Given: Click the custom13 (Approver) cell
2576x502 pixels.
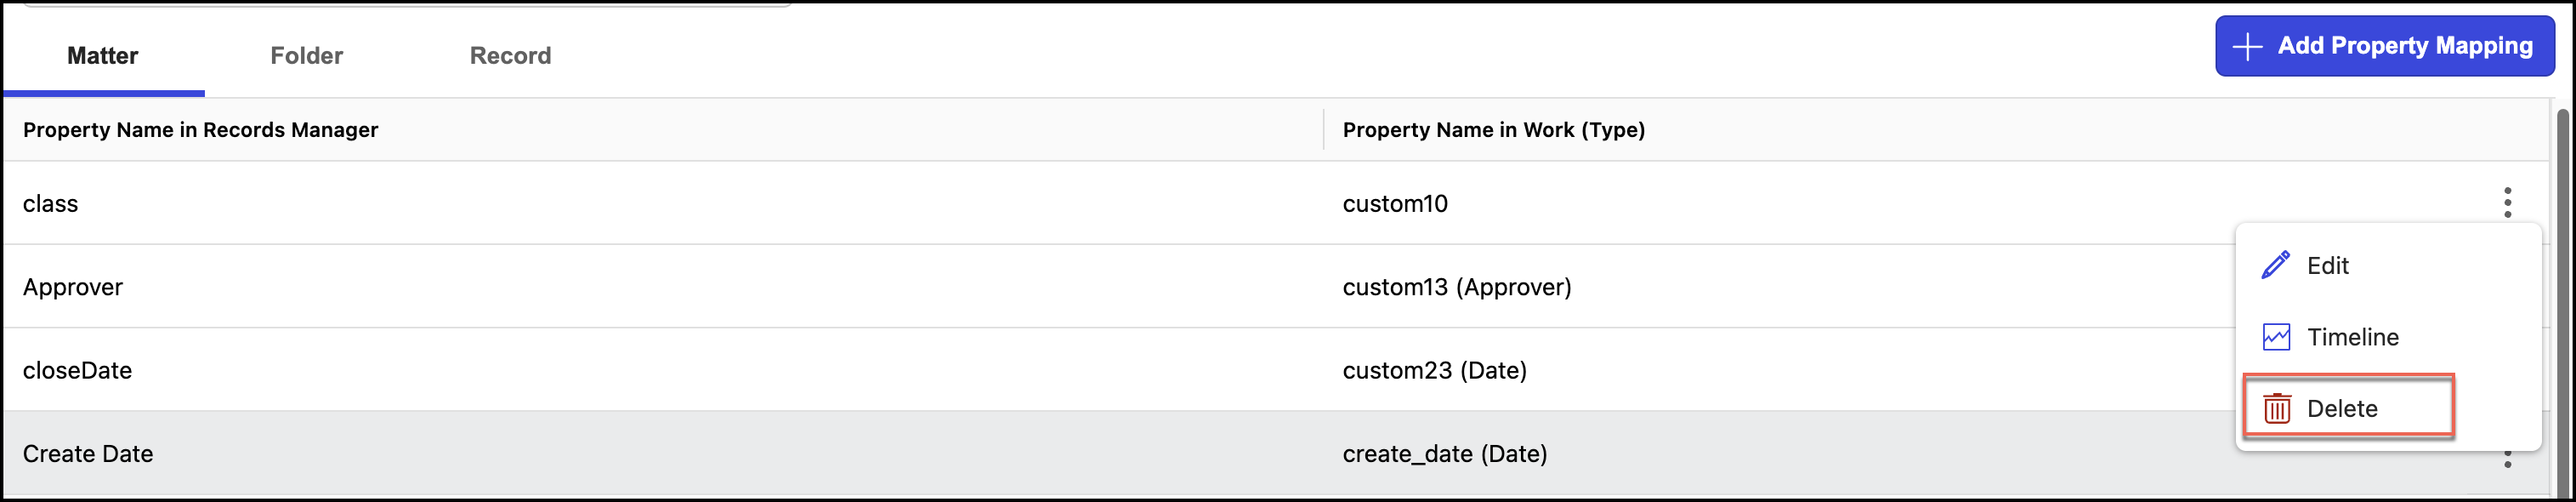Looking at the screenshot, I should tap(1456, 287).
